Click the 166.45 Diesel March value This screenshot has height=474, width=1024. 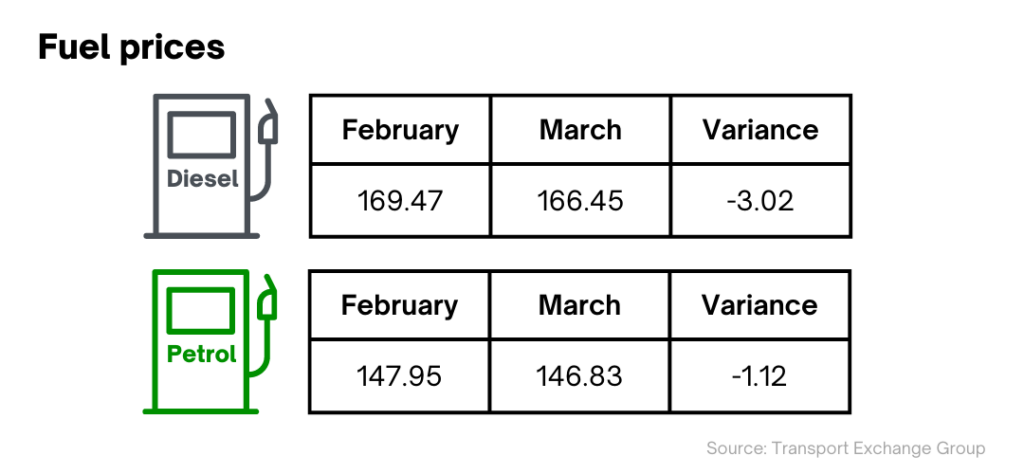coord(580,200)
